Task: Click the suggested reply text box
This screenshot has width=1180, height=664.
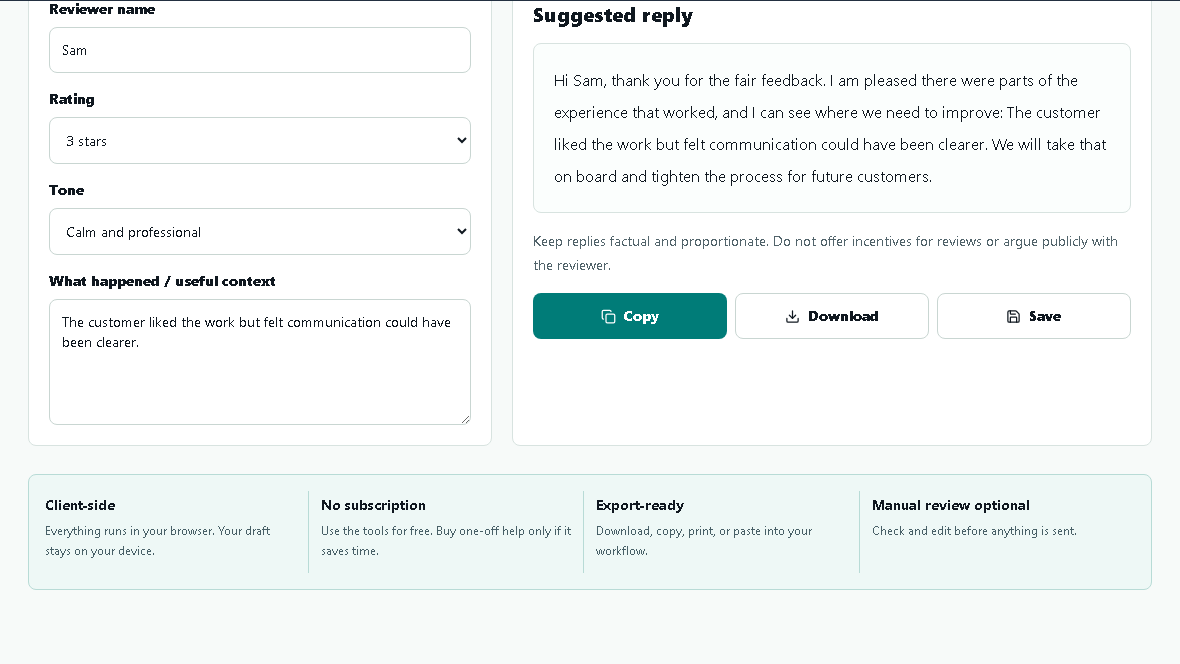Action: coord(832,128)
